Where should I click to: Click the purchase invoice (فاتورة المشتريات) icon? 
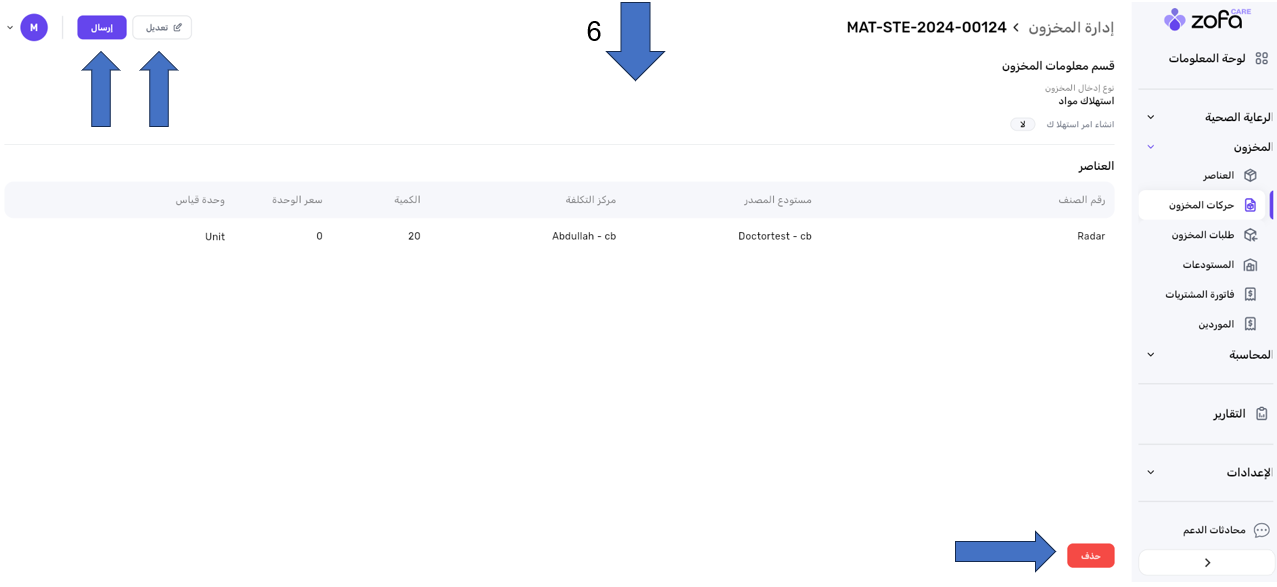pos(1250,295)
